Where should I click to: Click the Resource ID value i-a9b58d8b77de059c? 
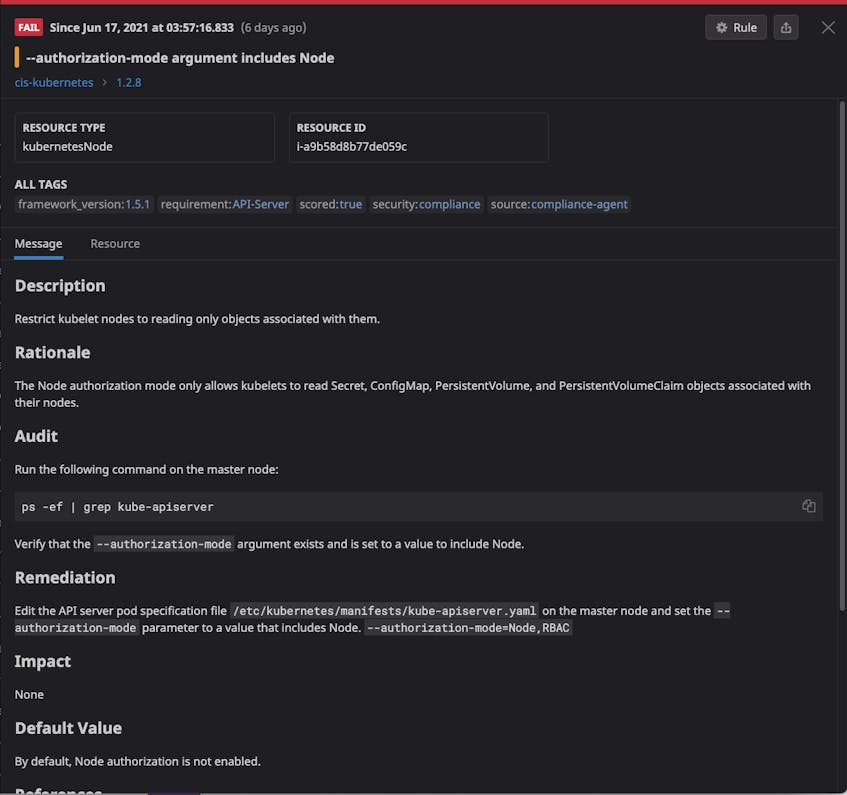pos(352,146)
